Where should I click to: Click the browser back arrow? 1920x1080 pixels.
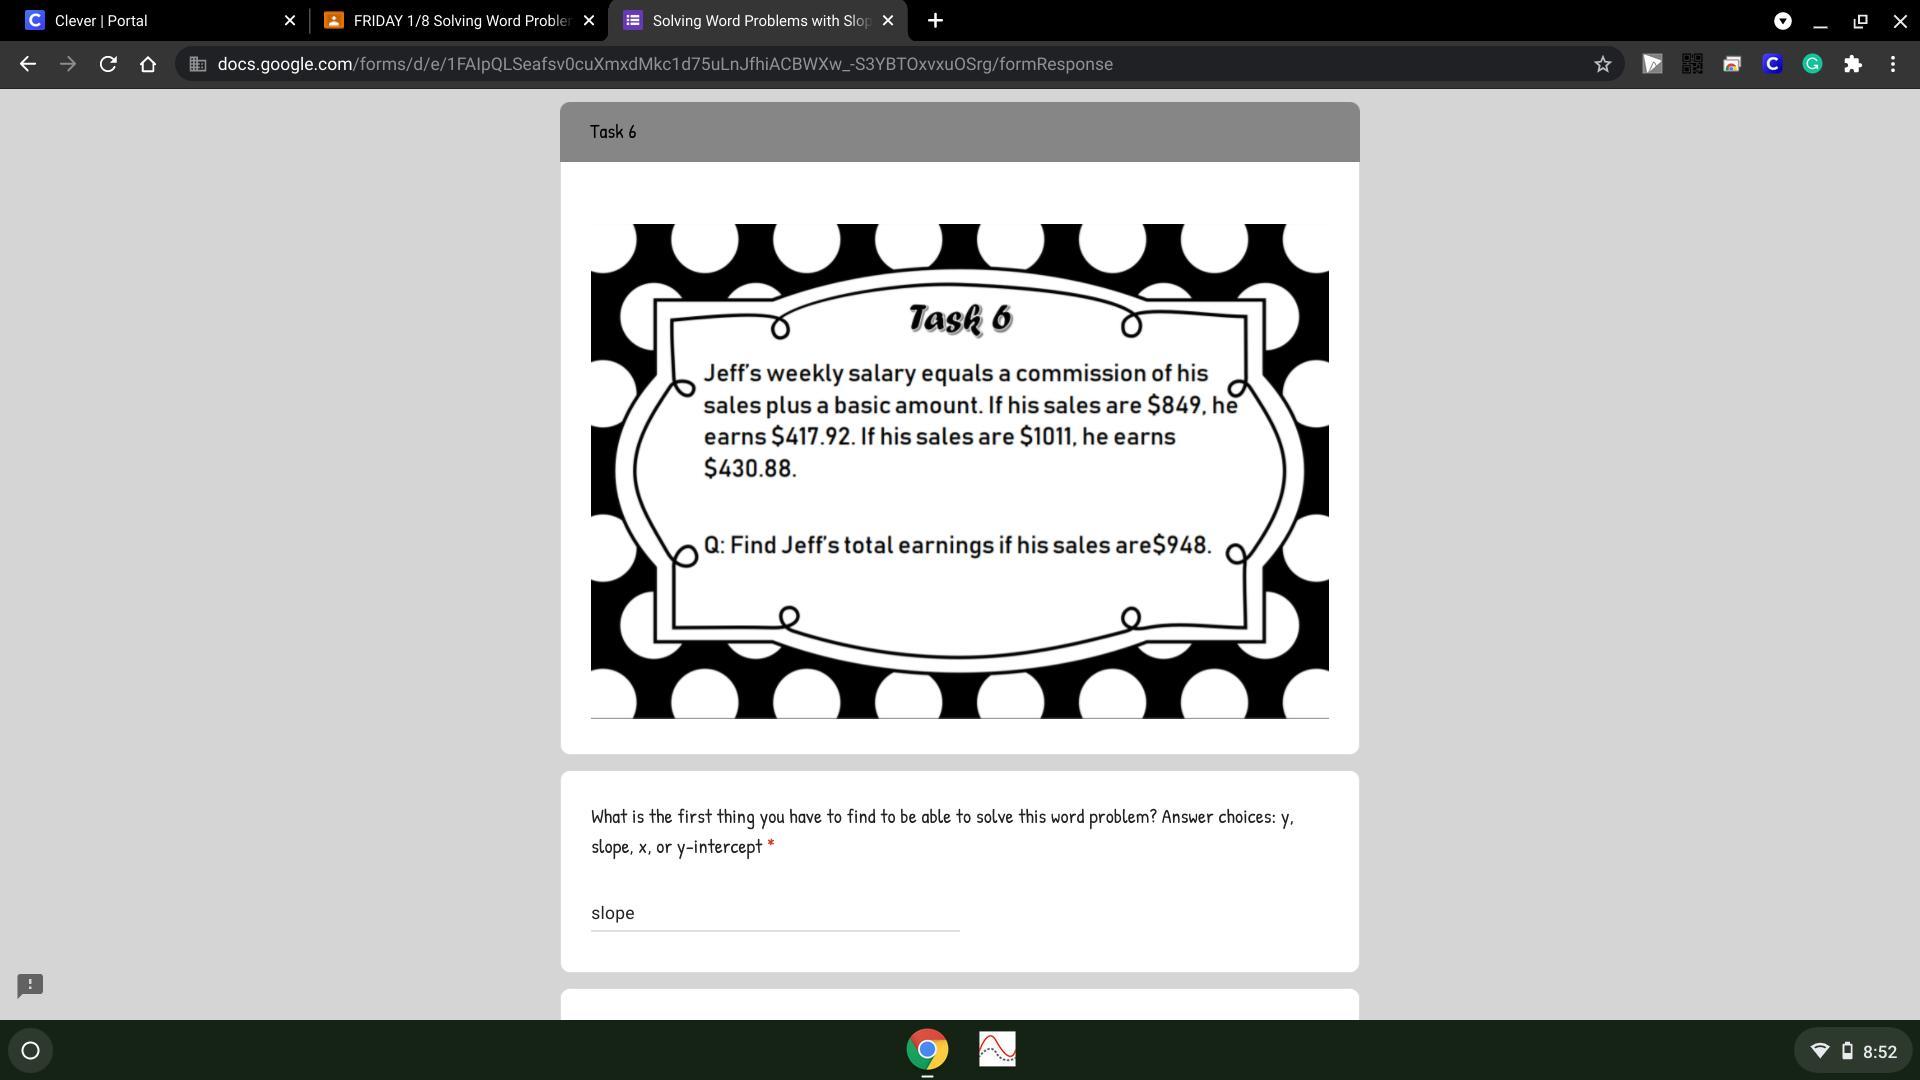click(28, 64)
